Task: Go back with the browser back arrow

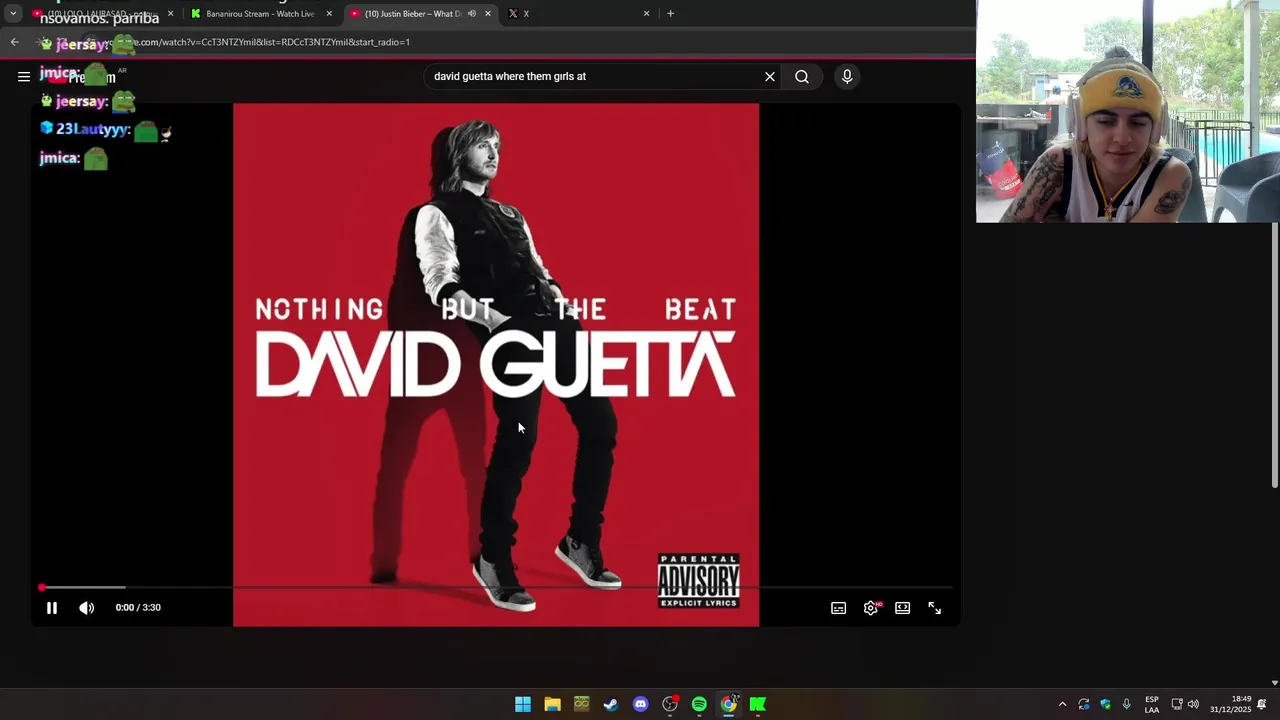Action: pyautogui.click(x=14, y=42)
